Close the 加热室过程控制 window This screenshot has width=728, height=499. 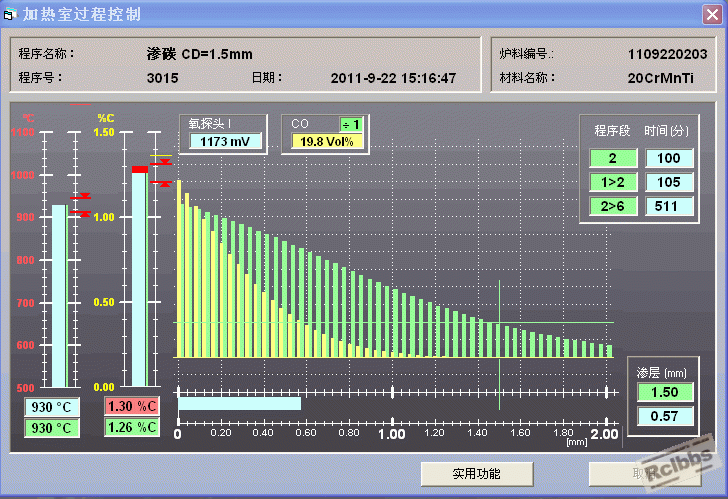(712, 14)
